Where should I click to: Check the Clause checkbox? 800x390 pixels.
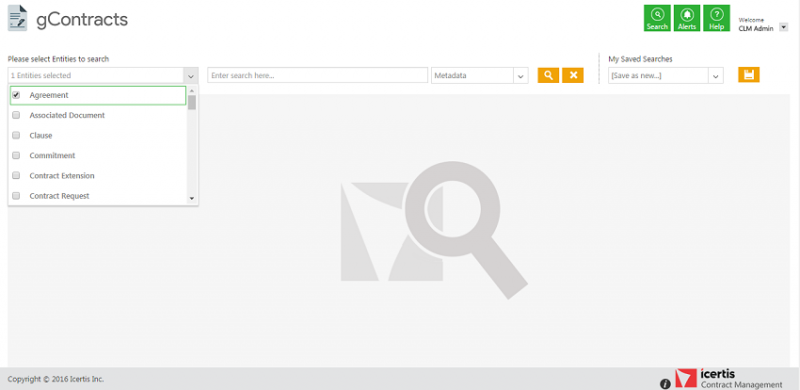[16, 135]
